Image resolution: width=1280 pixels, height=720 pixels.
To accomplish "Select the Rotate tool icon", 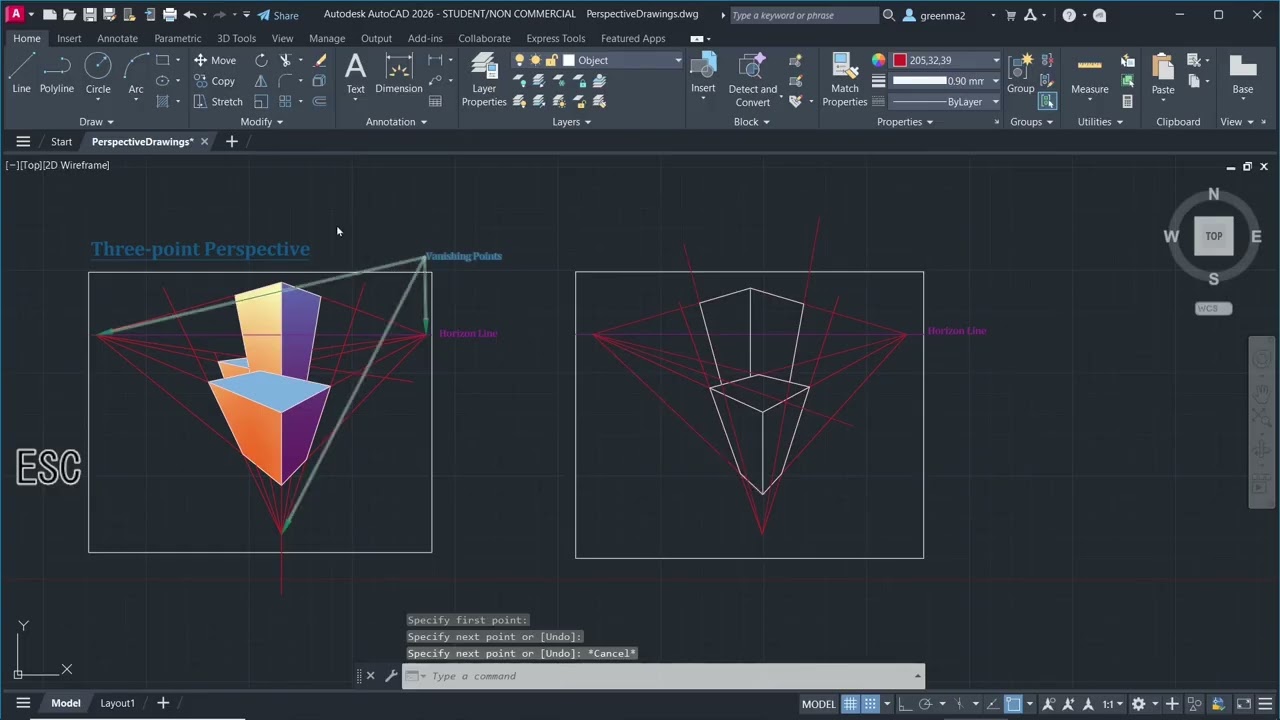I will [x=261, y=60].
